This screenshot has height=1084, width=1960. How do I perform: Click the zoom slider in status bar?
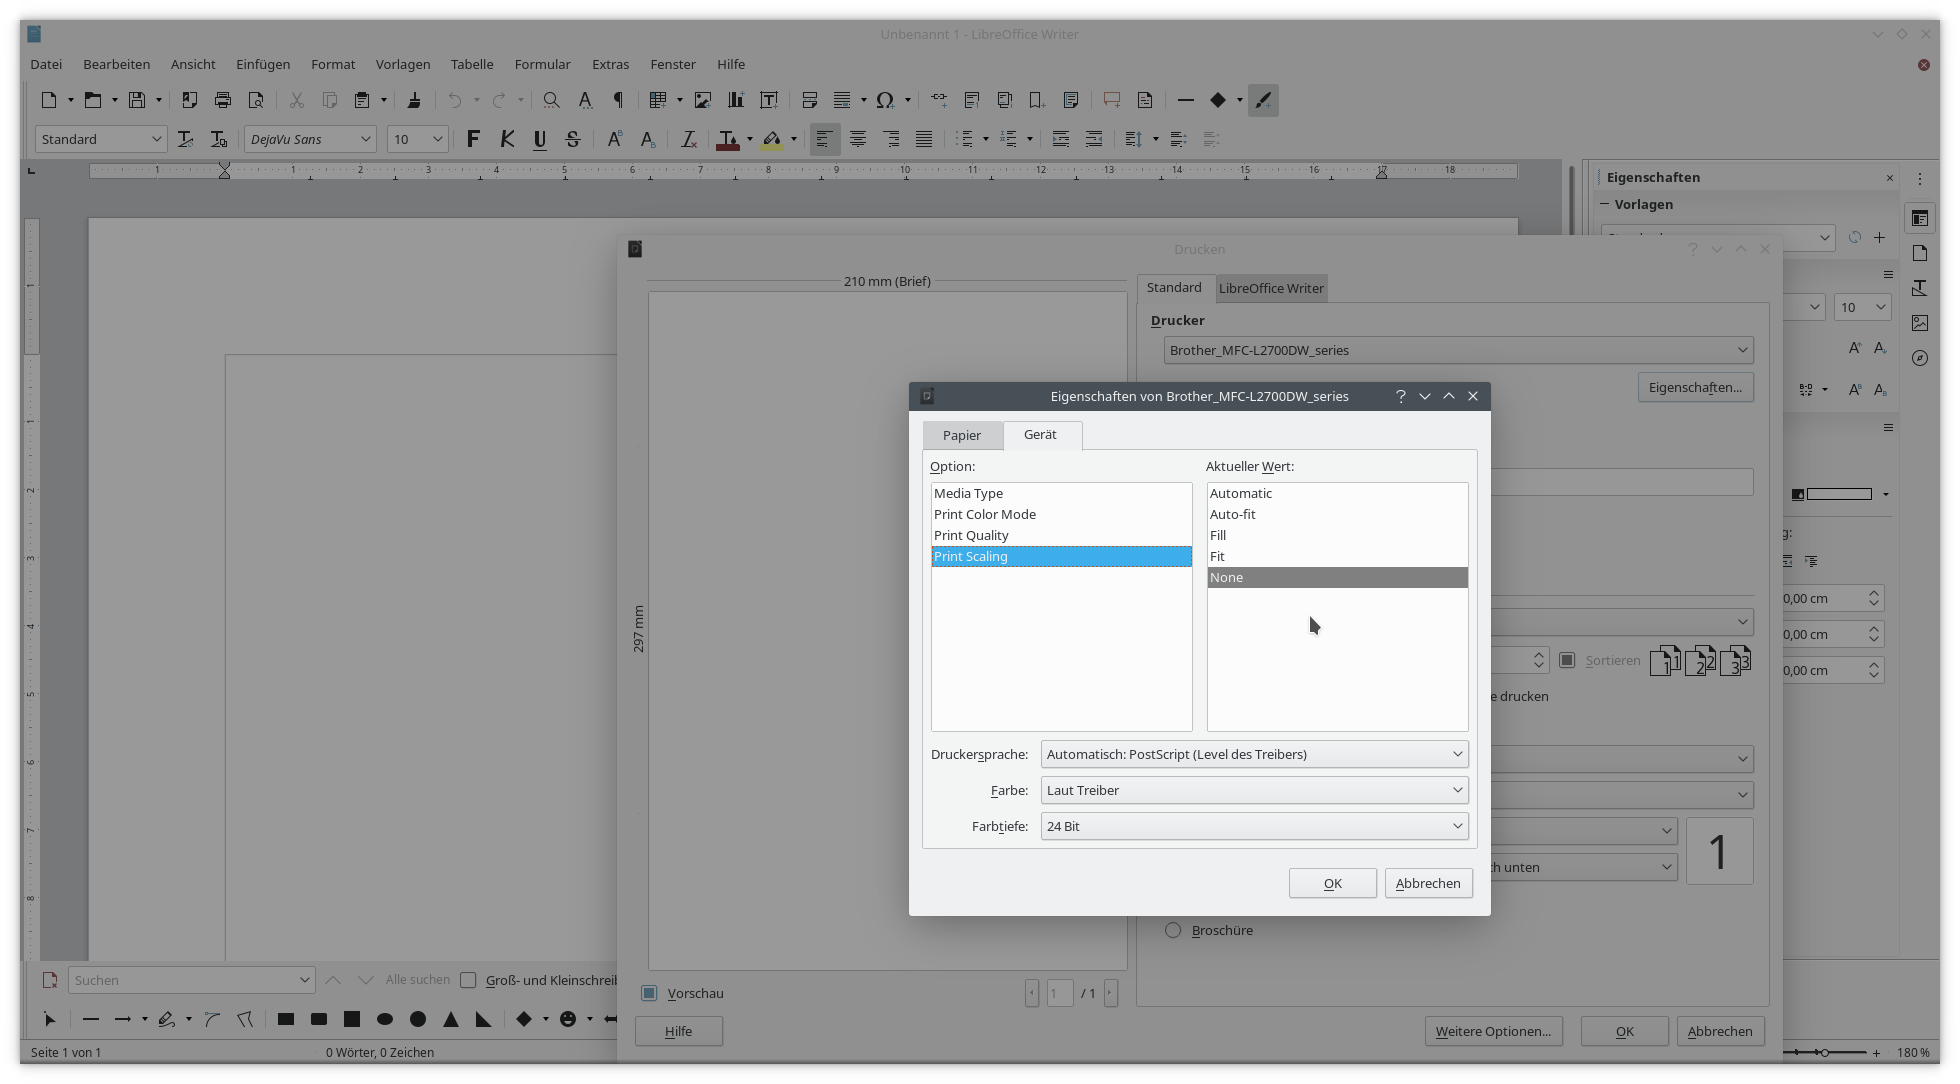point(1825,1052)
